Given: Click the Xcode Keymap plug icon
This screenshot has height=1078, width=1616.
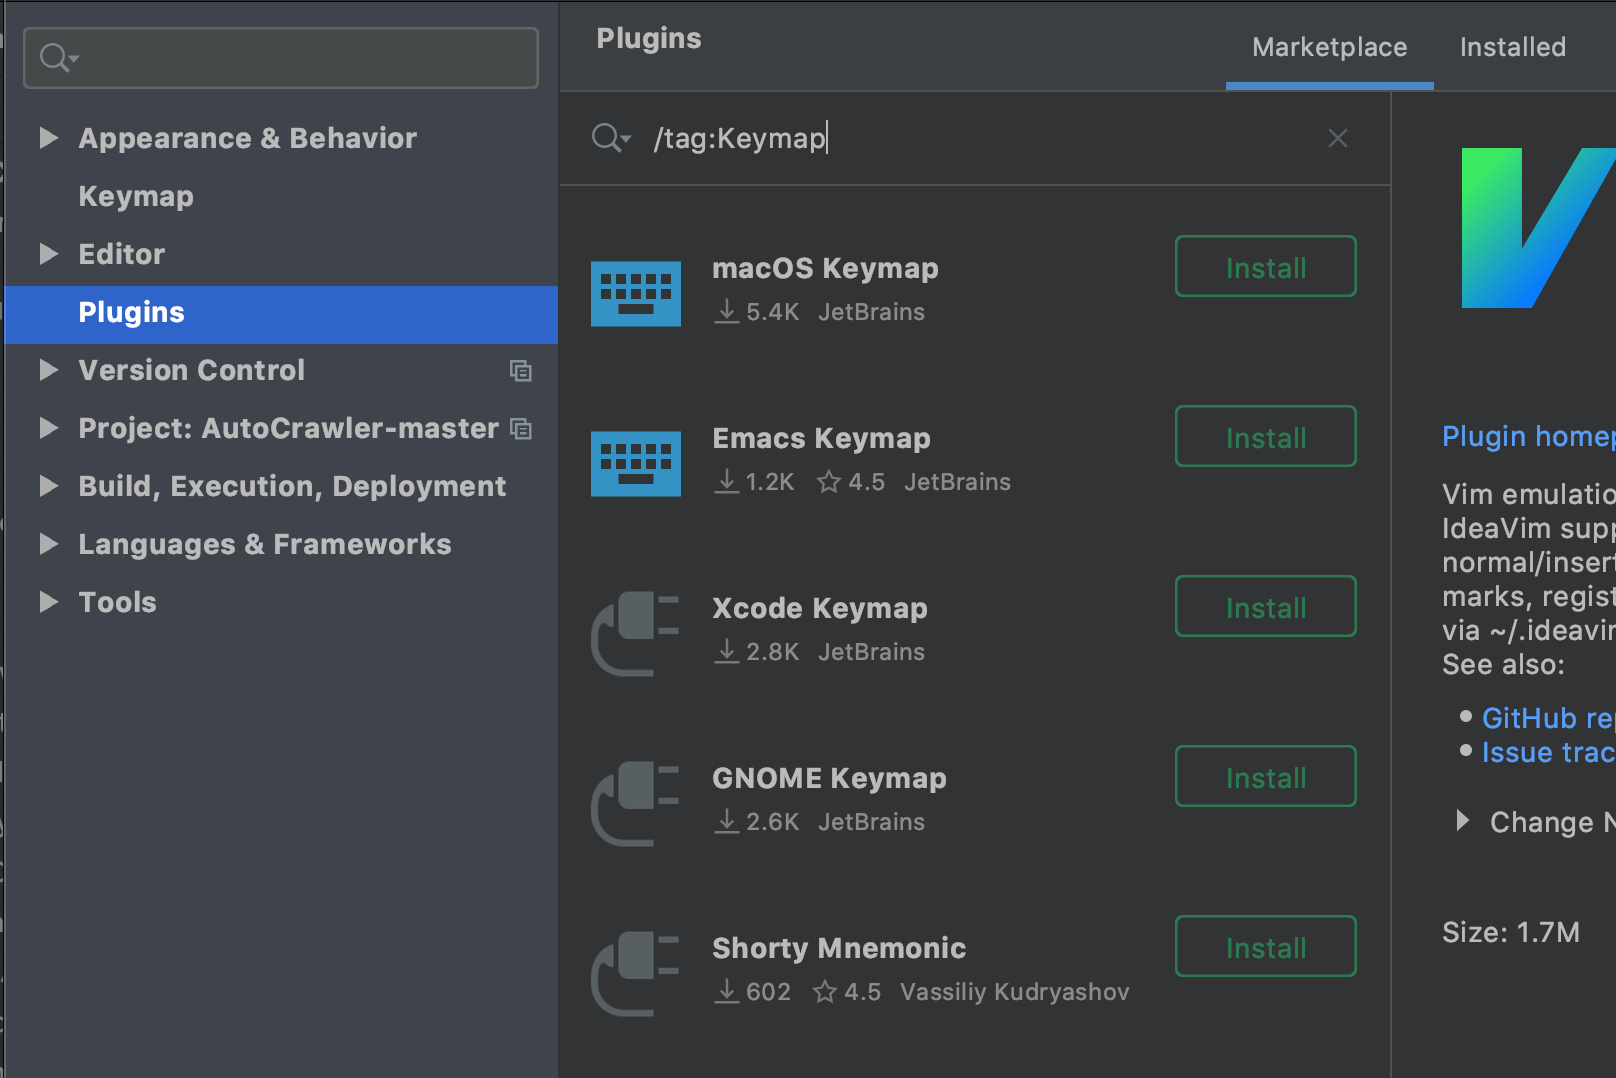Looking at the screenshot, I should (636, 634).
